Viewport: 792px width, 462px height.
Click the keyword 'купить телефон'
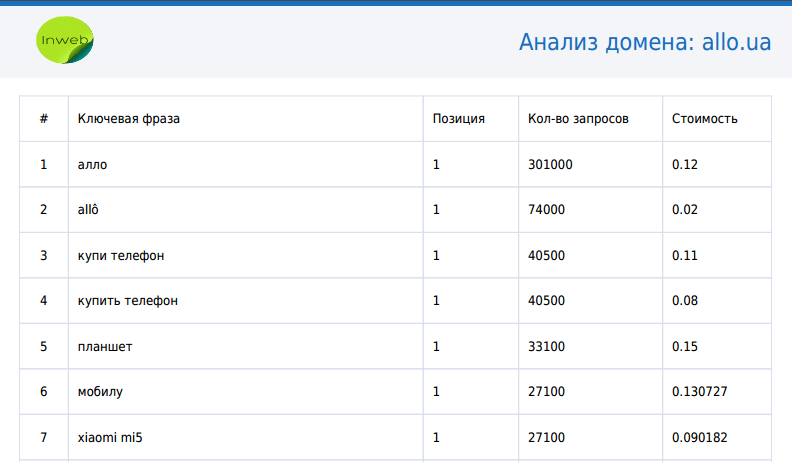(x=128, y=301)
